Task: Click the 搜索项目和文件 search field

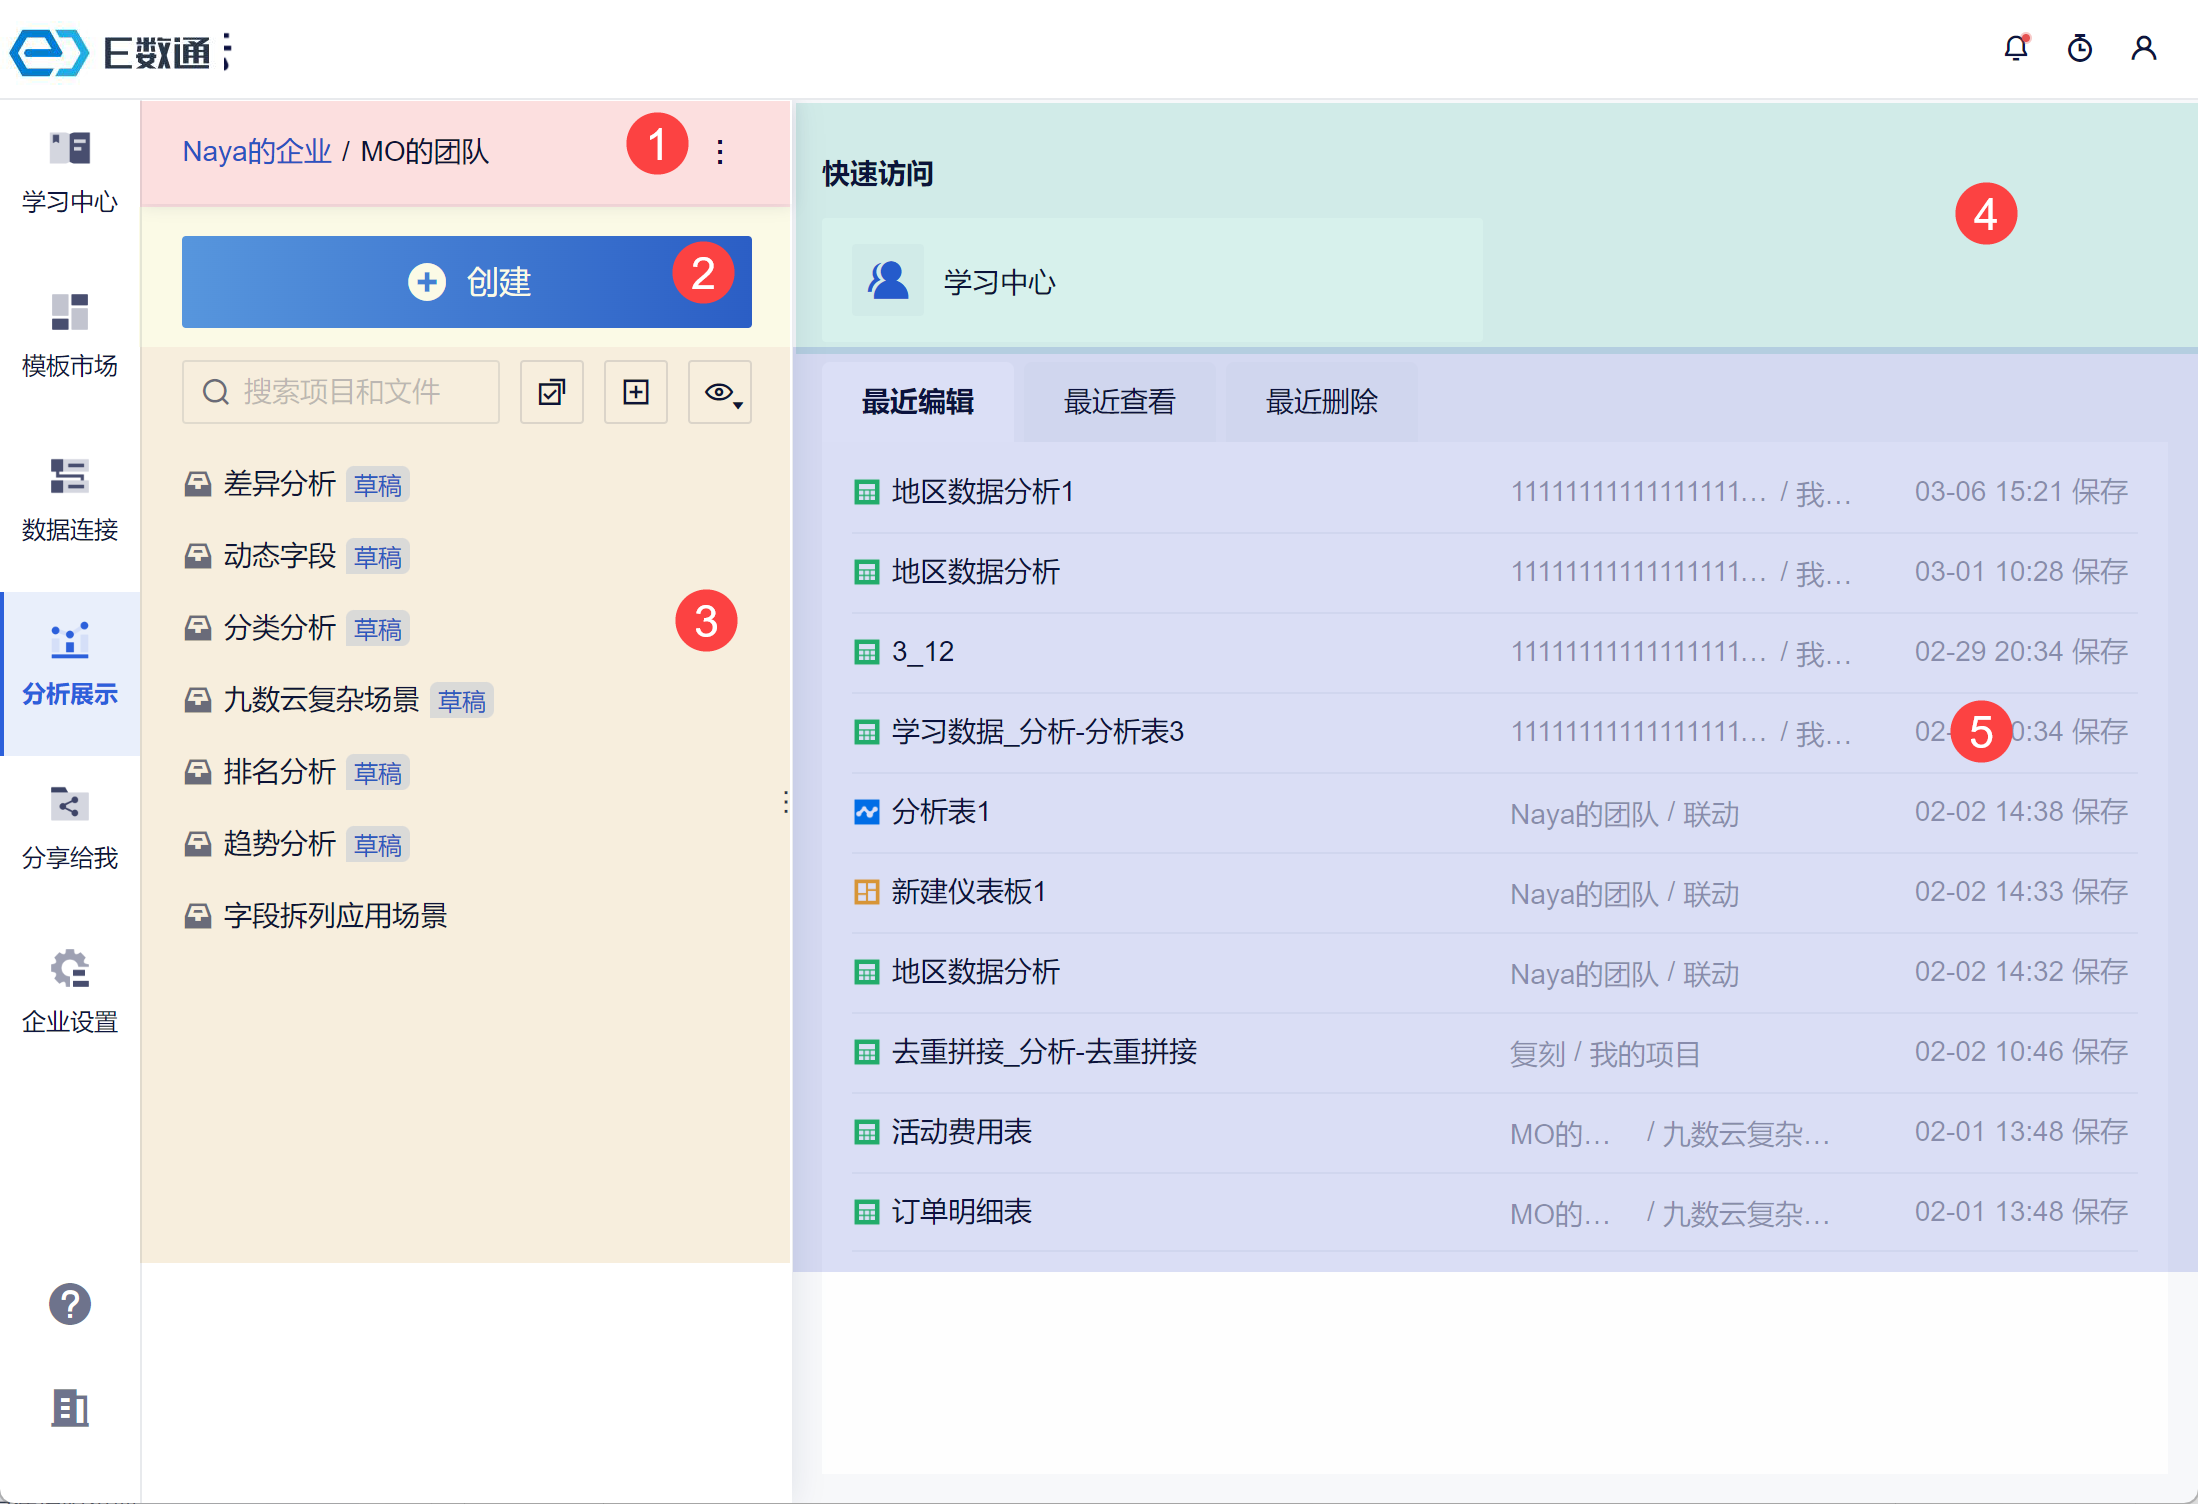Action: (341, 392)
